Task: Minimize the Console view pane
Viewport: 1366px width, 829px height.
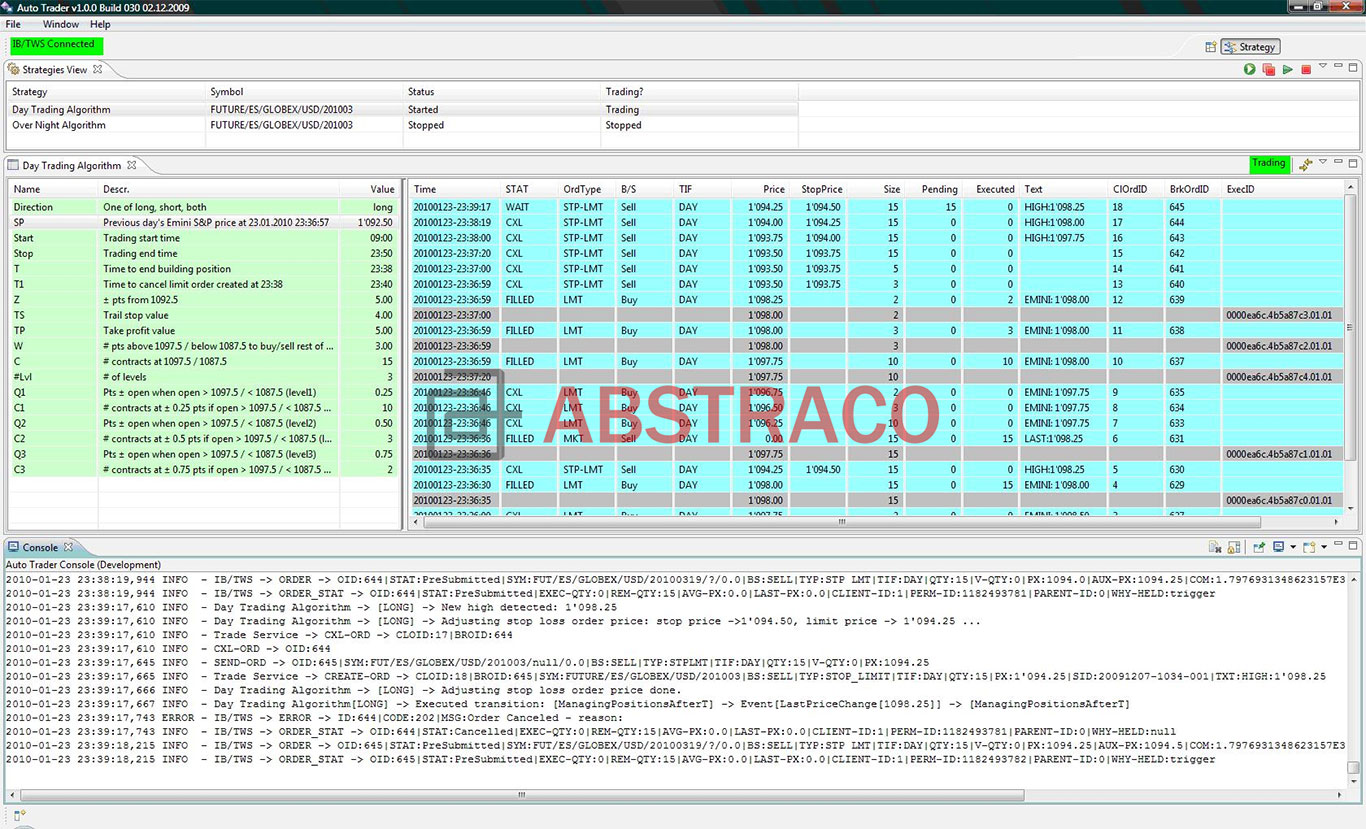Action: tap(1339, 545)
